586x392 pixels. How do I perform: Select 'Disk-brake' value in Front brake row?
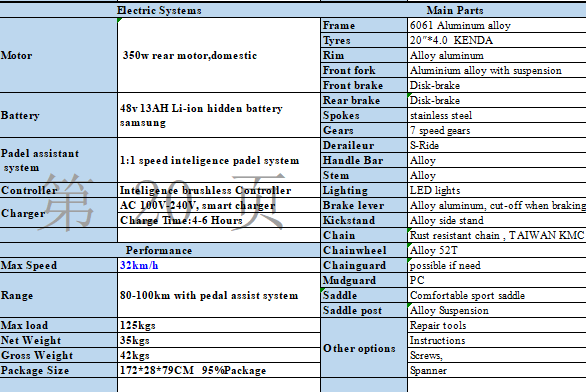click(497, 85)
